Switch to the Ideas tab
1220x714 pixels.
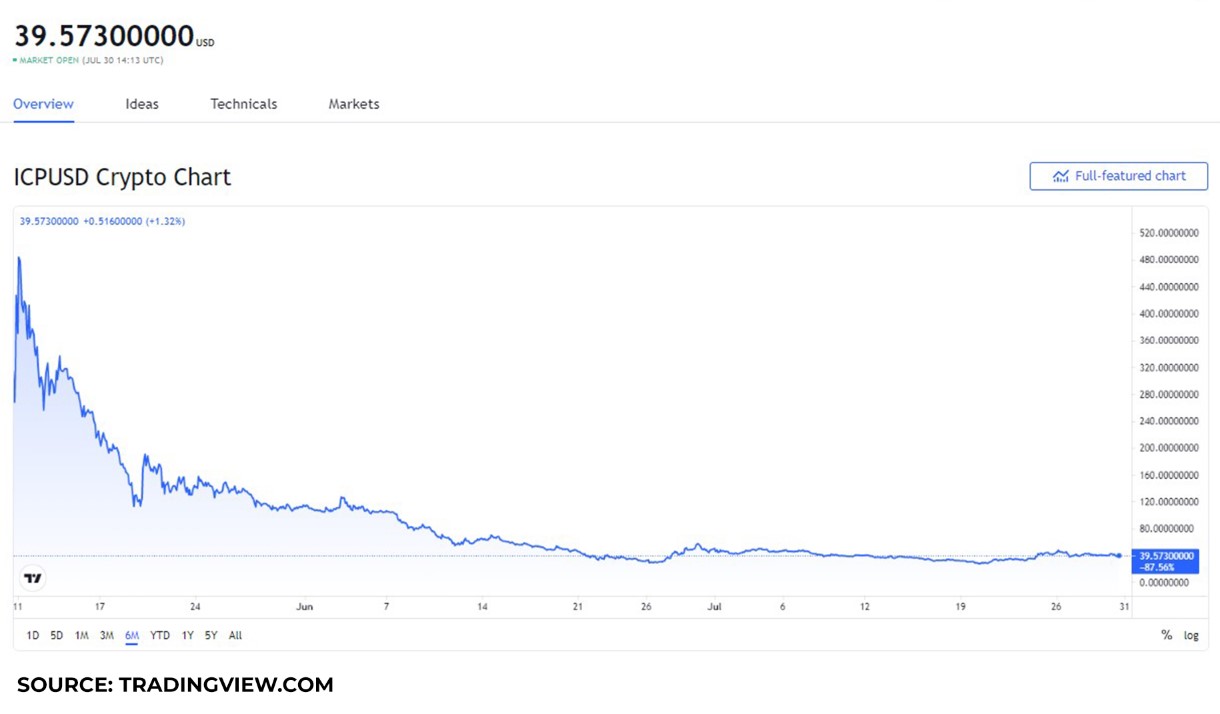coord(142,104)
